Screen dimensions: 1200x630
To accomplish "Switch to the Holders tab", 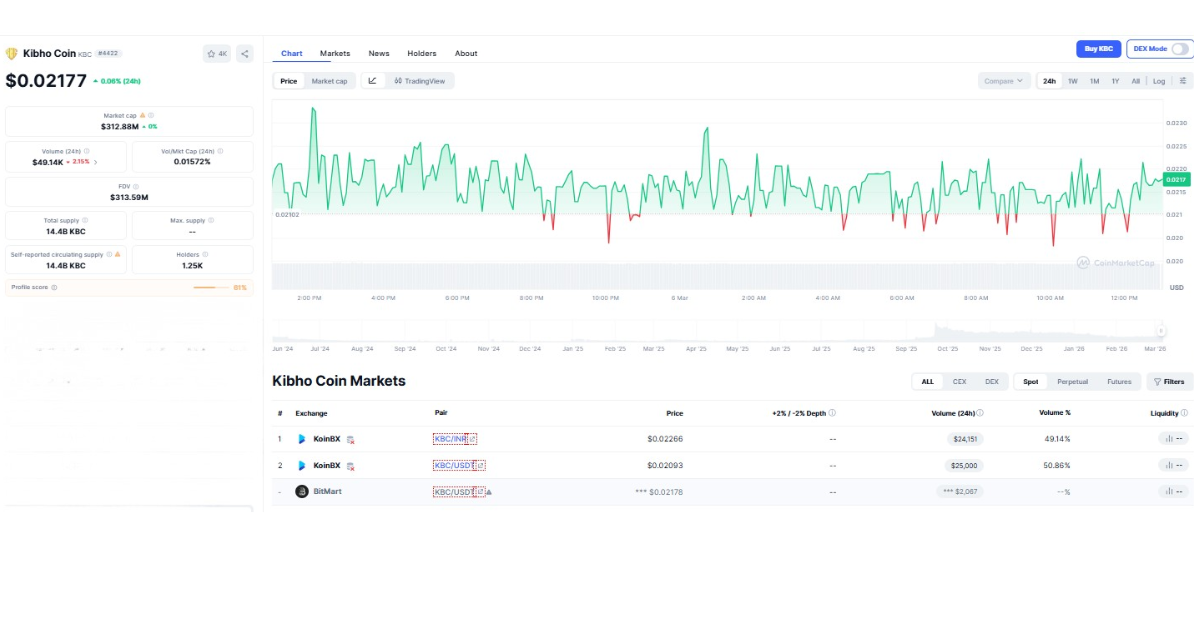I will coord(421,53).
